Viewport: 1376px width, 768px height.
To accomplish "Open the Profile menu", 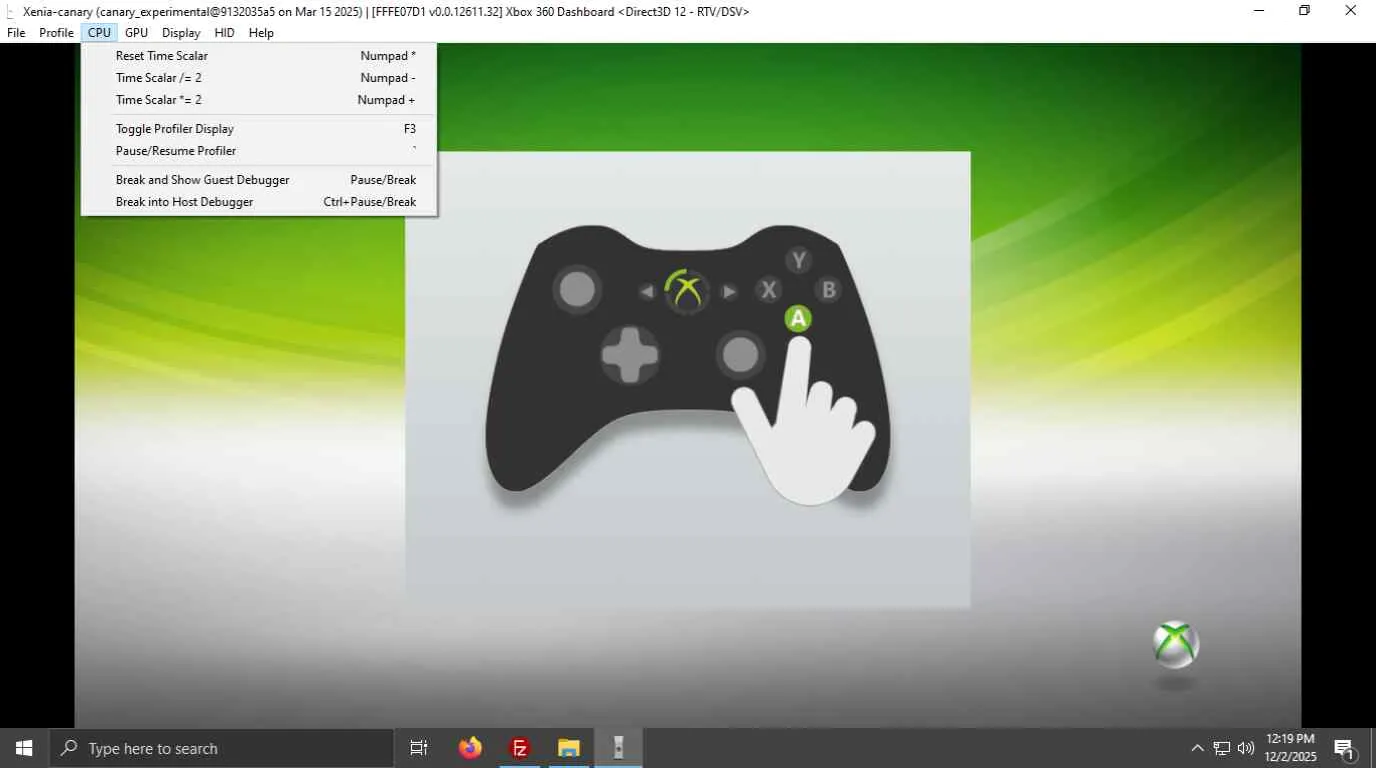I will 56,33.
